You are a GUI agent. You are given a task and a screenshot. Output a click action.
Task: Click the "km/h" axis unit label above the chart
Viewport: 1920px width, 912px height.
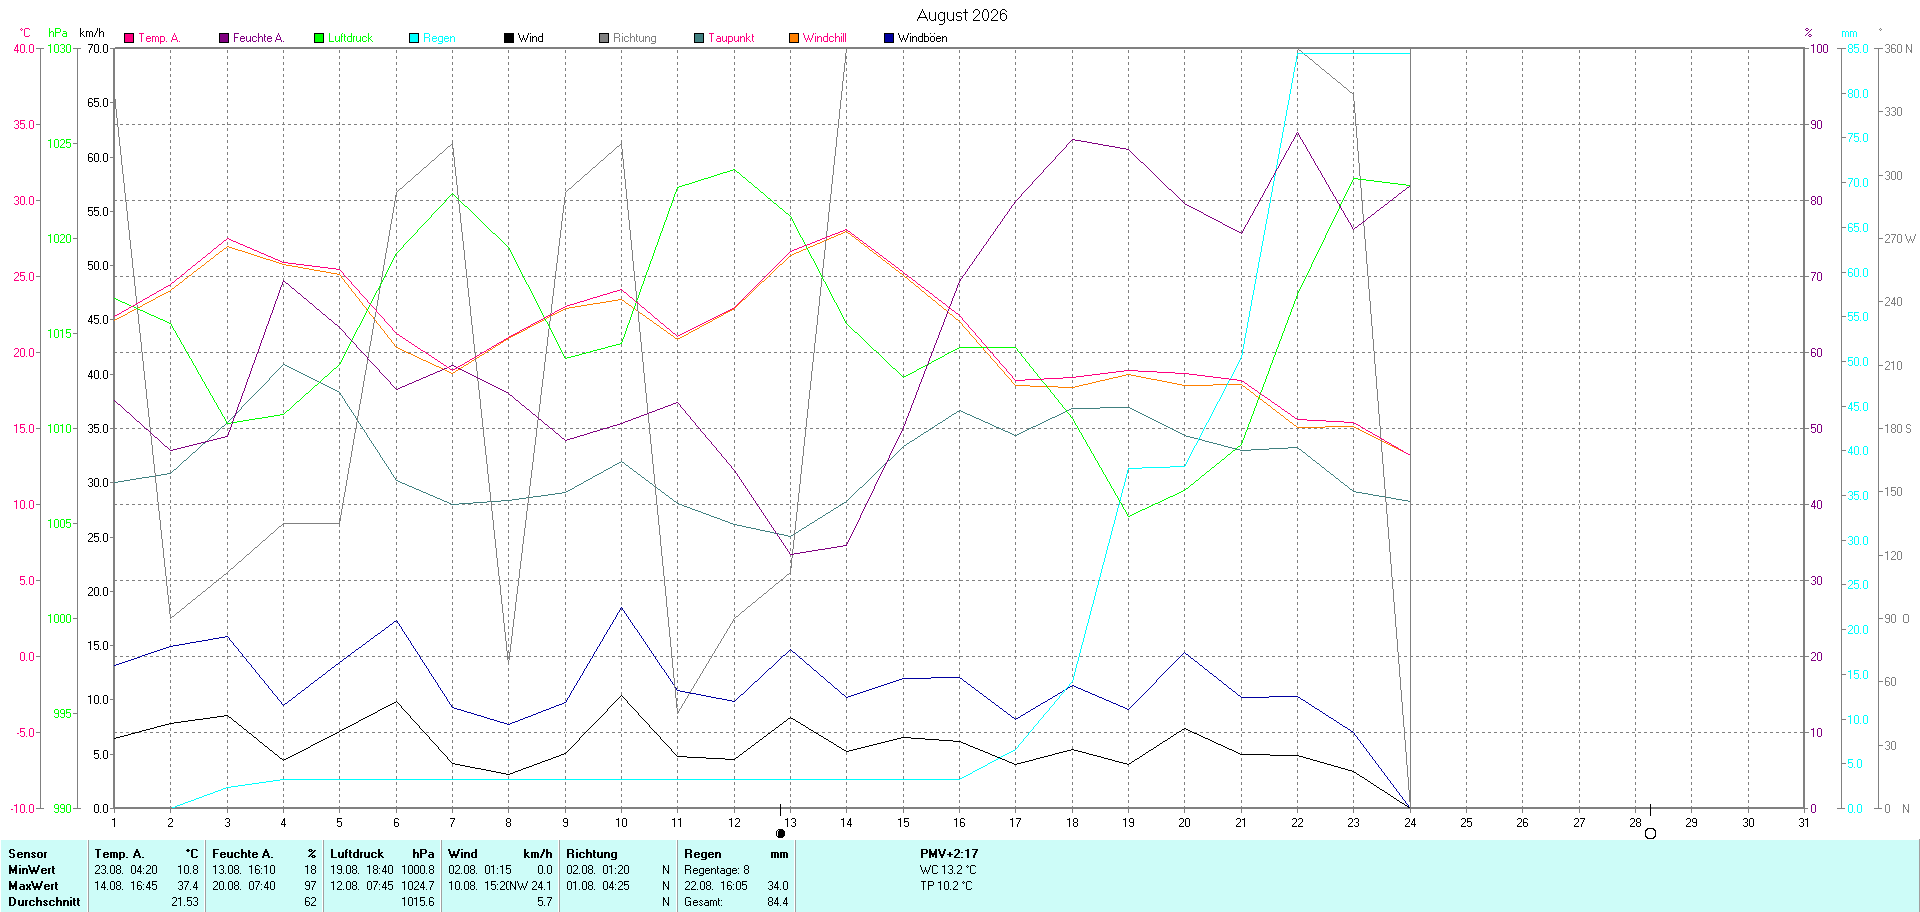92,33
